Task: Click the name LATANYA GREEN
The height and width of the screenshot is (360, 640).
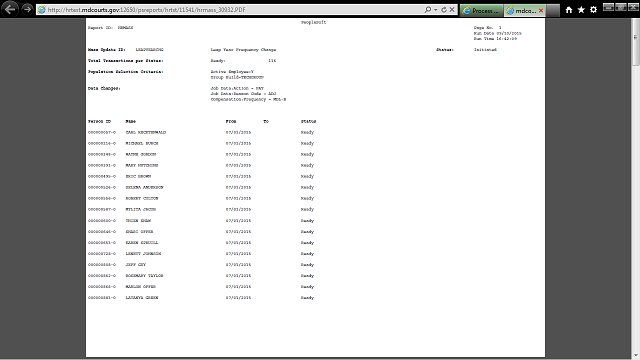Action: click(142, 298)
